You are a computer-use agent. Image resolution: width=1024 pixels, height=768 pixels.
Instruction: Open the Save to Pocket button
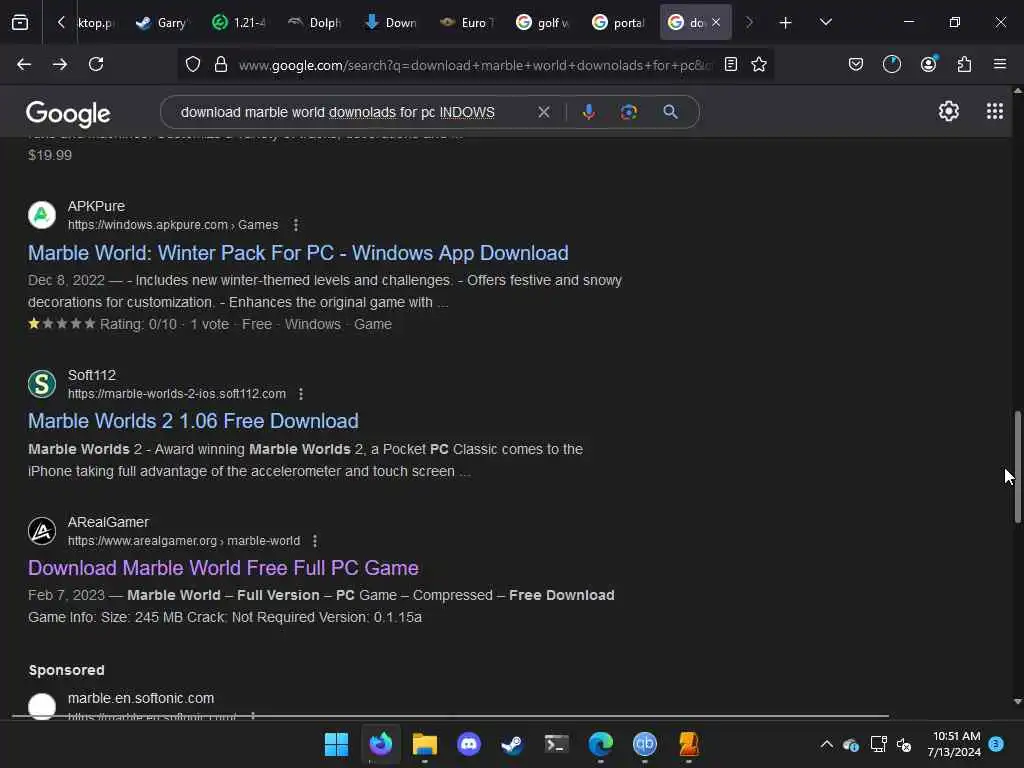point(856,64)
